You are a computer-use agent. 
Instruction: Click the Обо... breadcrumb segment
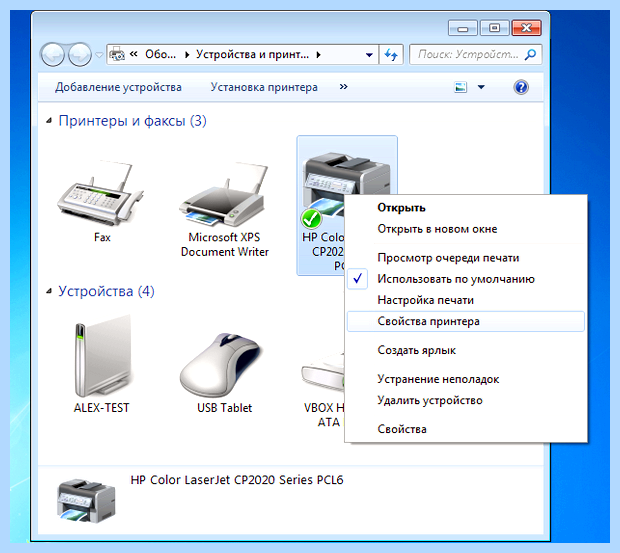[161, 54]
